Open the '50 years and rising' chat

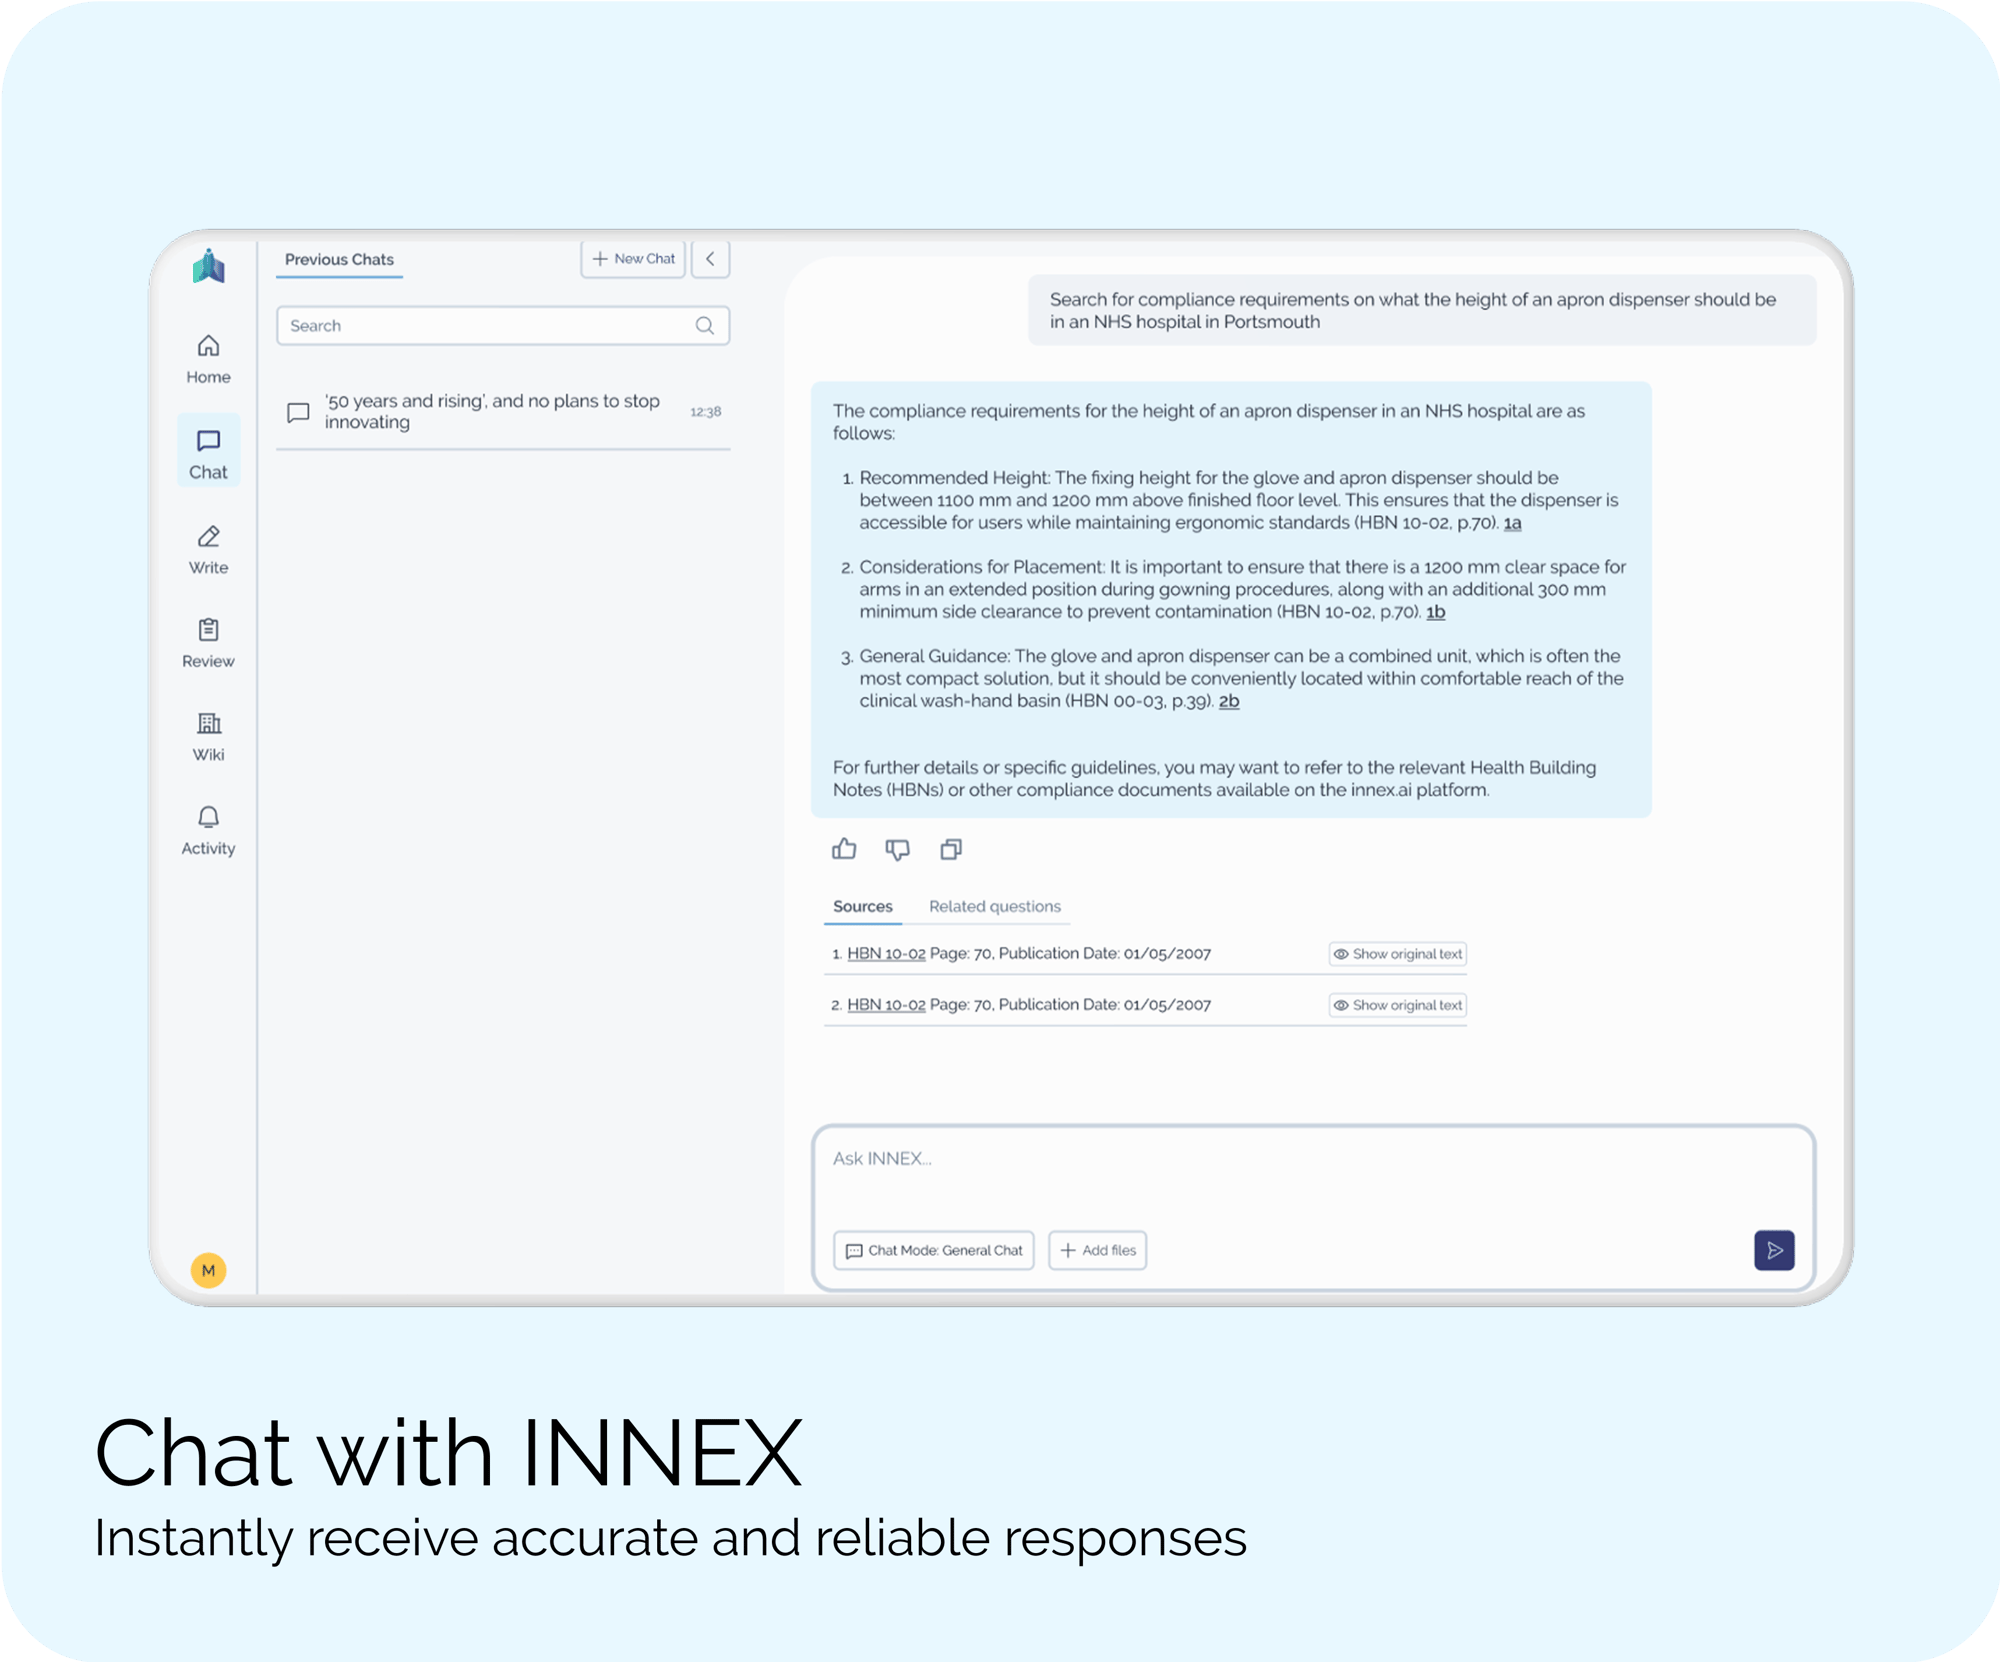pos(492,411)
